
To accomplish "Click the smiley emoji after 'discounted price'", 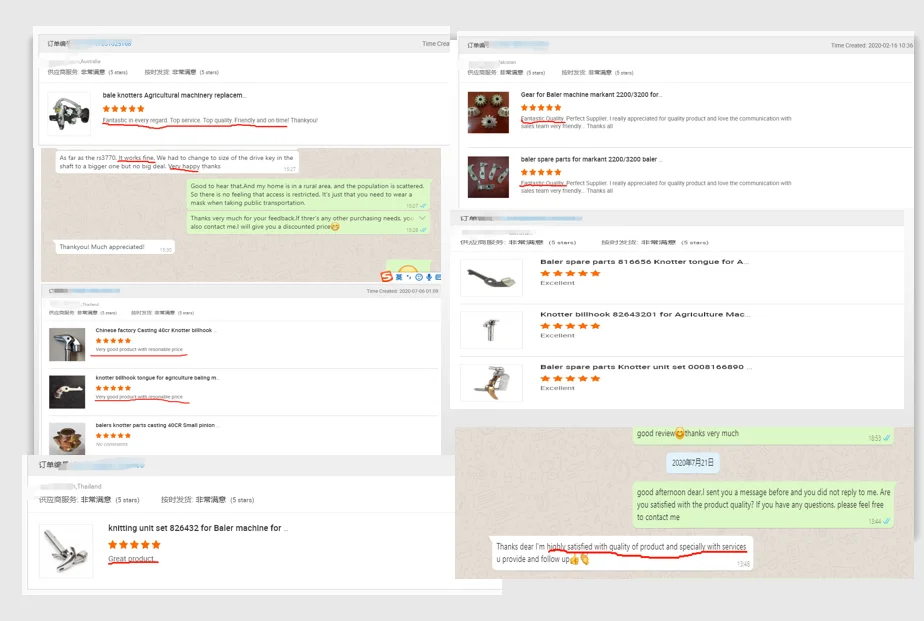I will 335,227.
